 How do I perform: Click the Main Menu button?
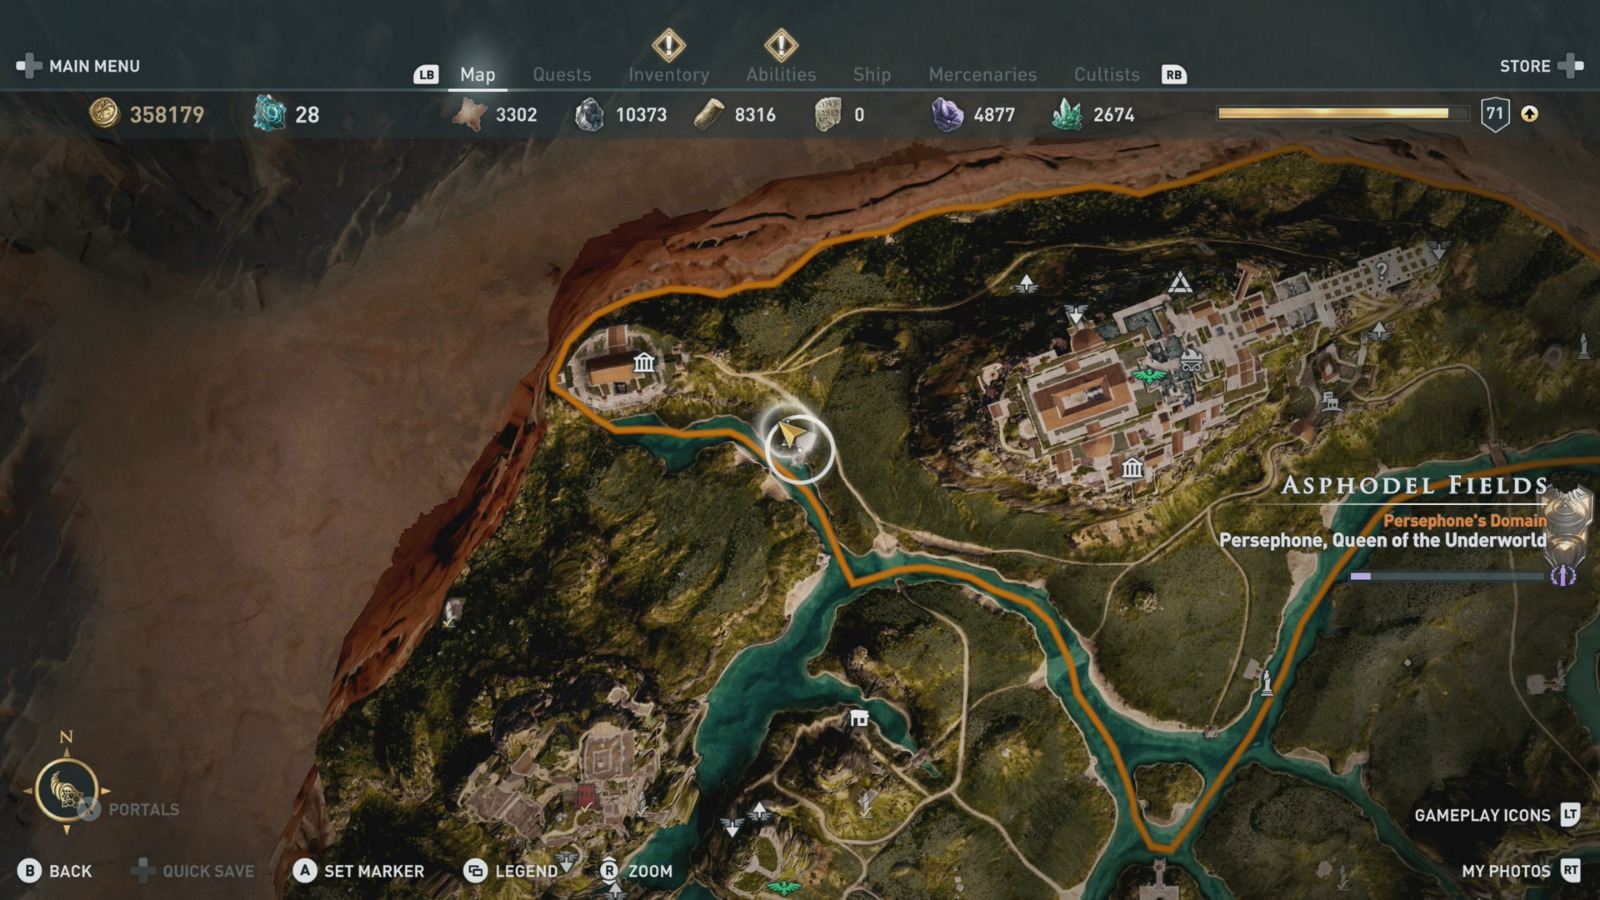tap(96, 65)
